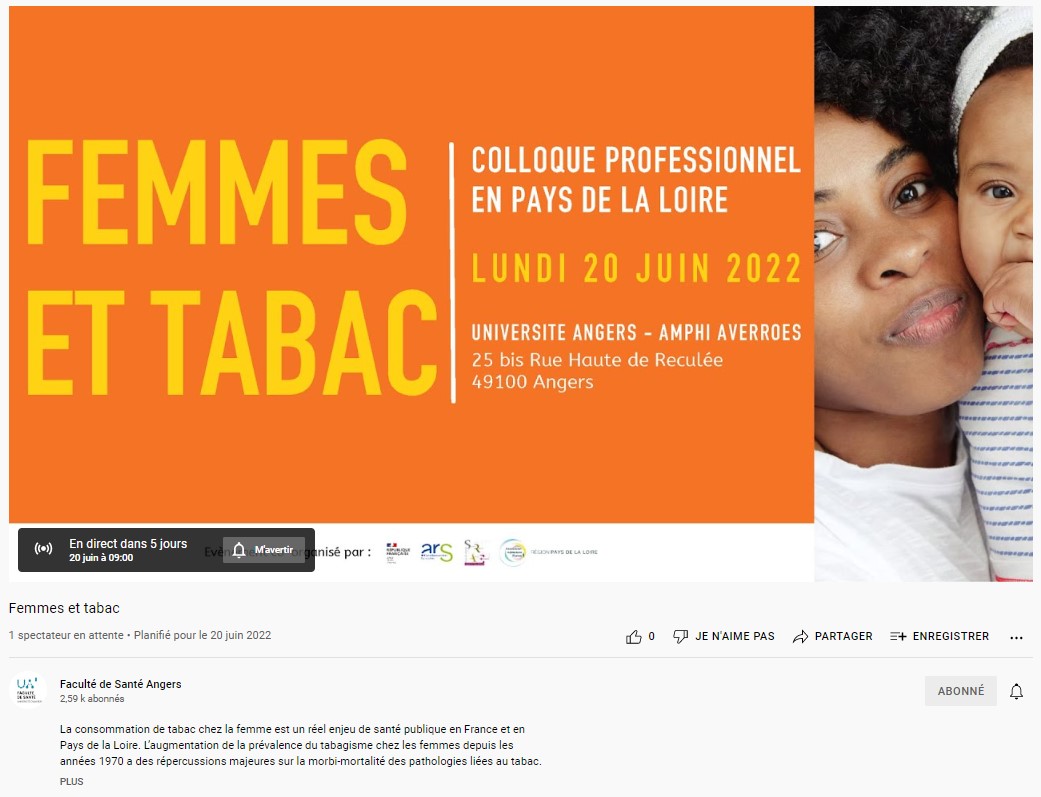1041x797 pixels.
Task: Toggle the channel notification bell
Action: point(1016,691)
